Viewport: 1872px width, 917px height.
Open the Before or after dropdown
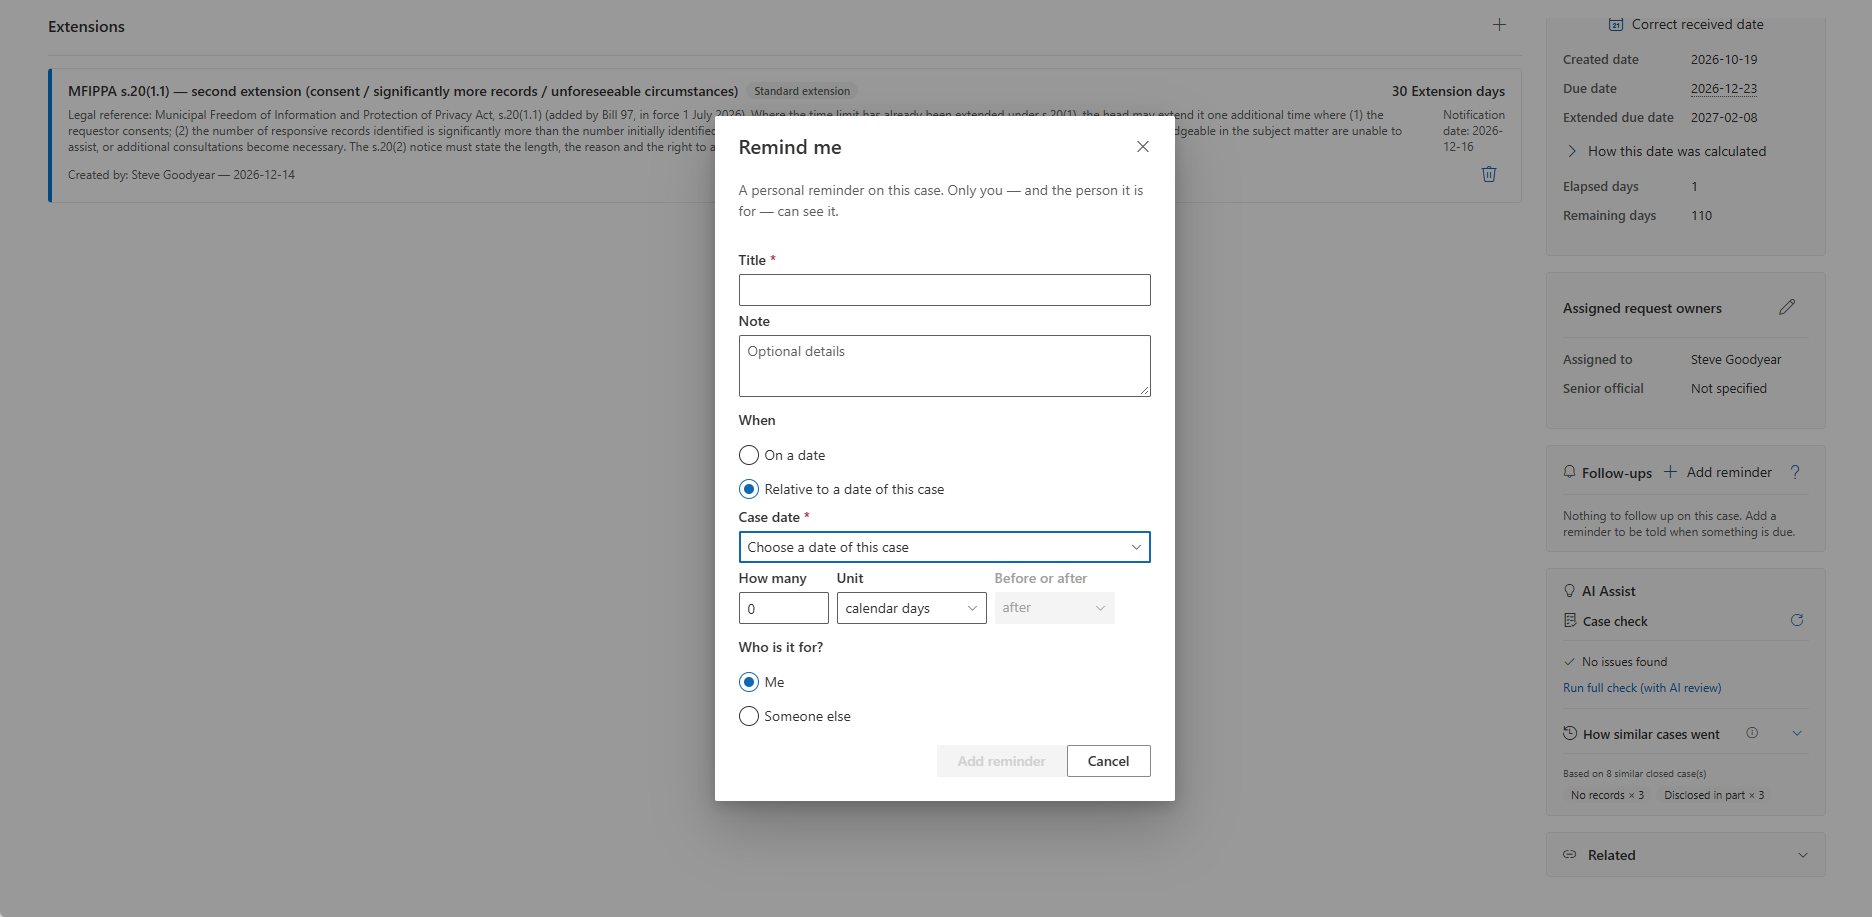click(x=1054, y=608)
